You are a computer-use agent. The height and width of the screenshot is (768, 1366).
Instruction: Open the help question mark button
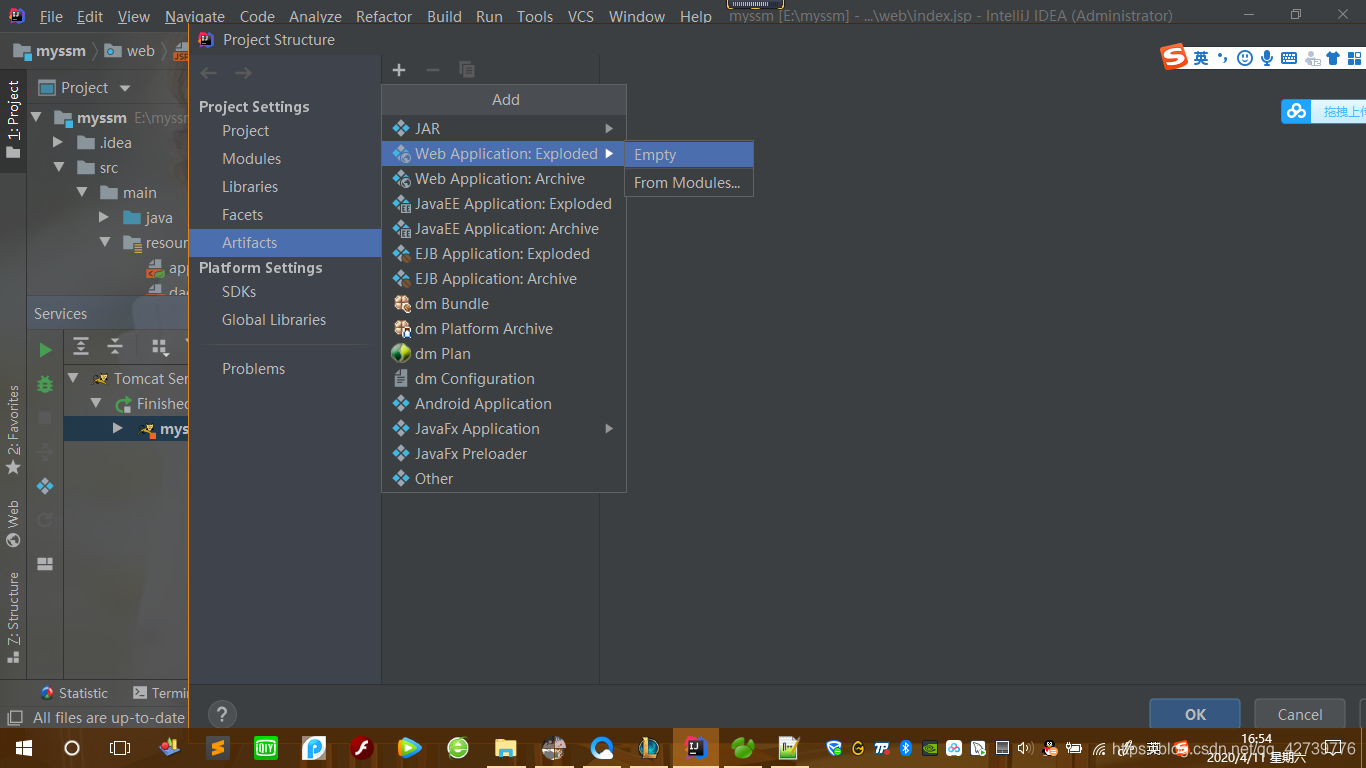pyautogui.click(x=222, y=714)
